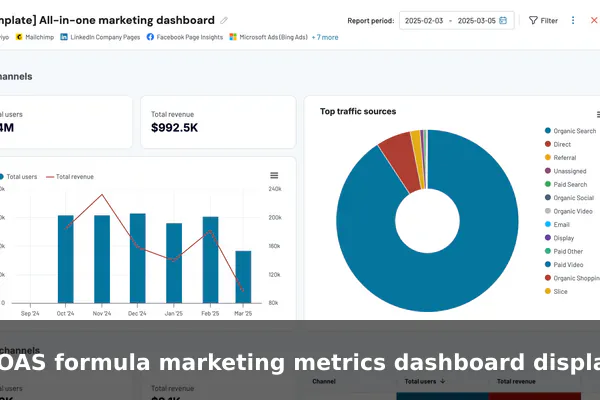The width and height of the screenshot is (600, 400).
Task: Open the Filter button
Action: [x=543, y=20]
